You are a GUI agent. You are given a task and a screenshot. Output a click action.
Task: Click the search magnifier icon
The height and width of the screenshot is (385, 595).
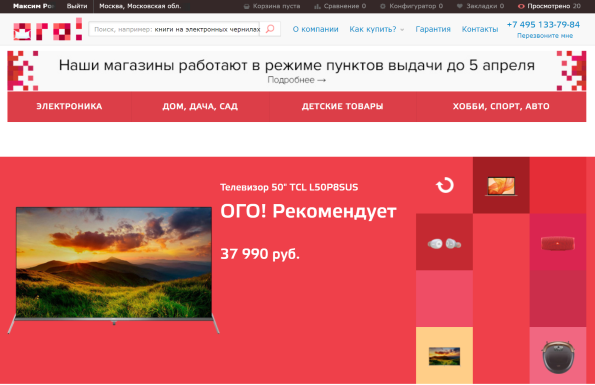[x=270, y=29]
